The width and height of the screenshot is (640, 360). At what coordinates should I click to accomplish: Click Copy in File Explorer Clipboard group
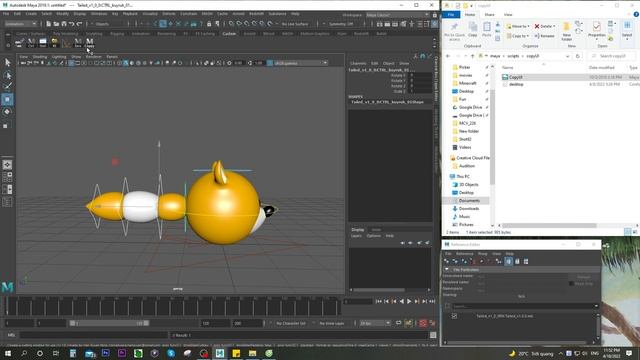(x=473, y=30)
